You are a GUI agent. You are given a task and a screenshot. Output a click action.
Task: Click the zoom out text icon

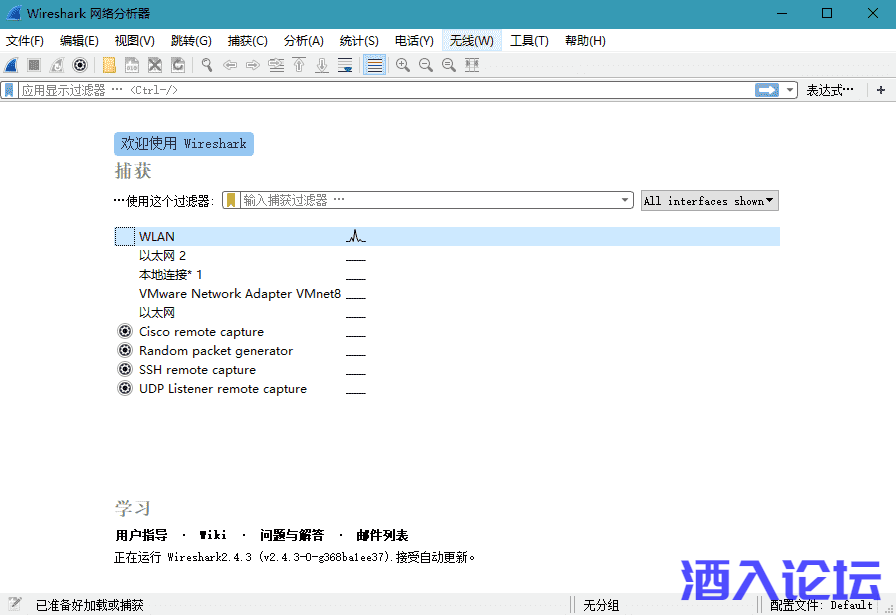click(426, 65)
